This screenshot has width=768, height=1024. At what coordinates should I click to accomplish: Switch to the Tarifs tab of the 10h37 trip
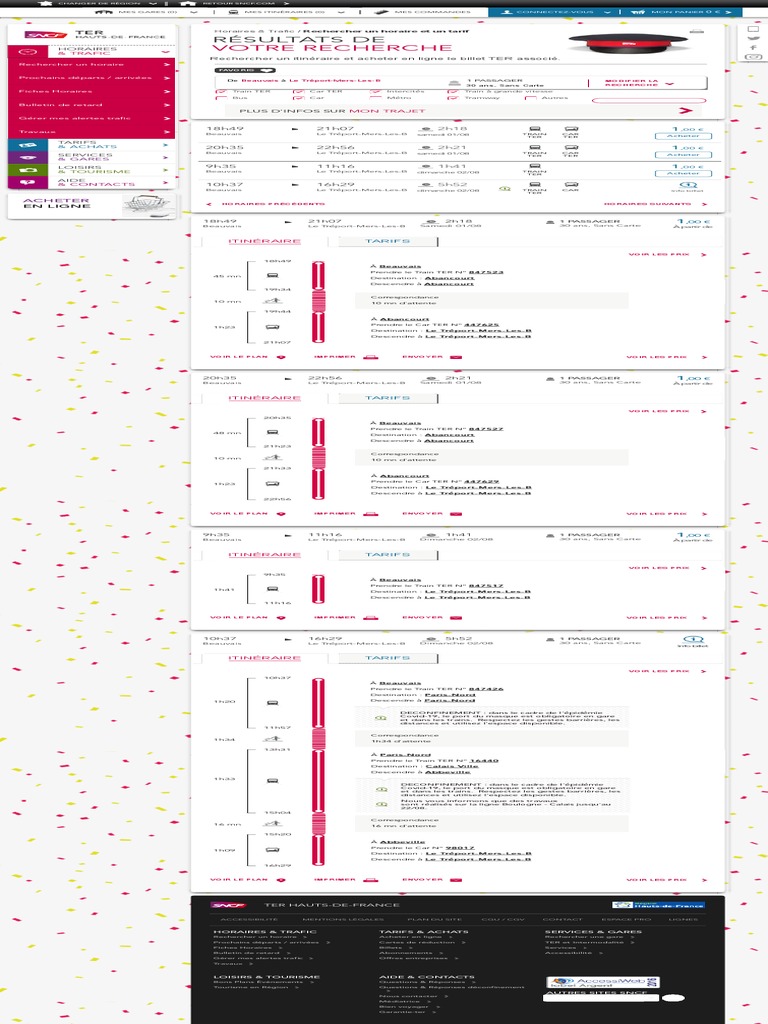(x=388, y=658)
